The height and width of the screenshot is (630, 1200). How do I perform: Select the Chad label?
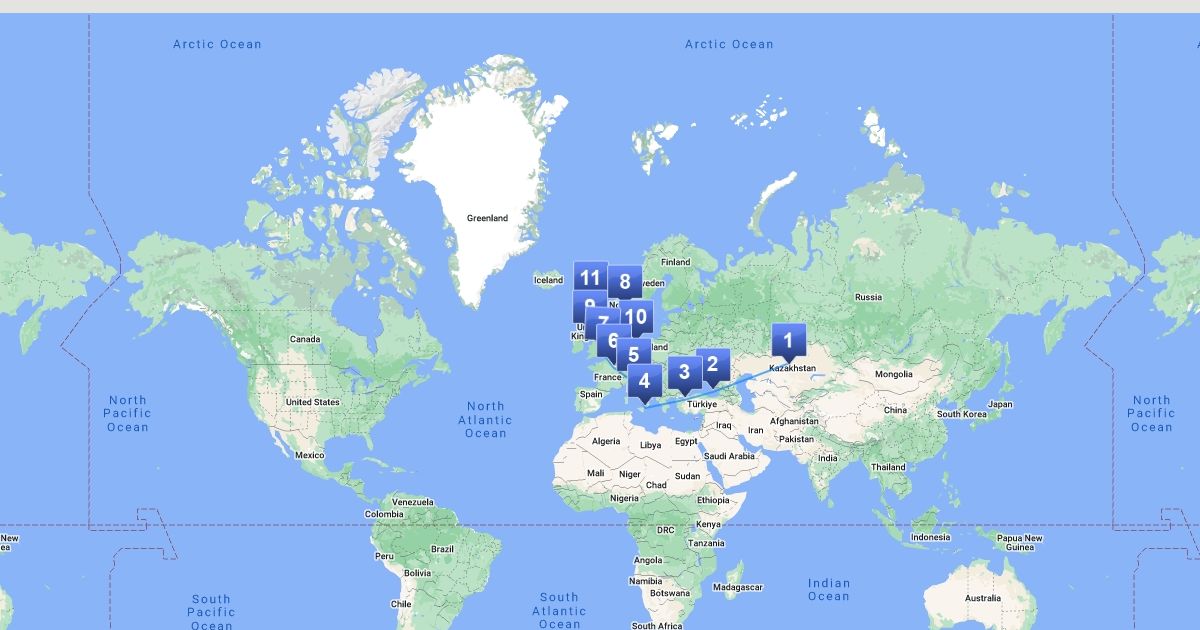point(656,485)
